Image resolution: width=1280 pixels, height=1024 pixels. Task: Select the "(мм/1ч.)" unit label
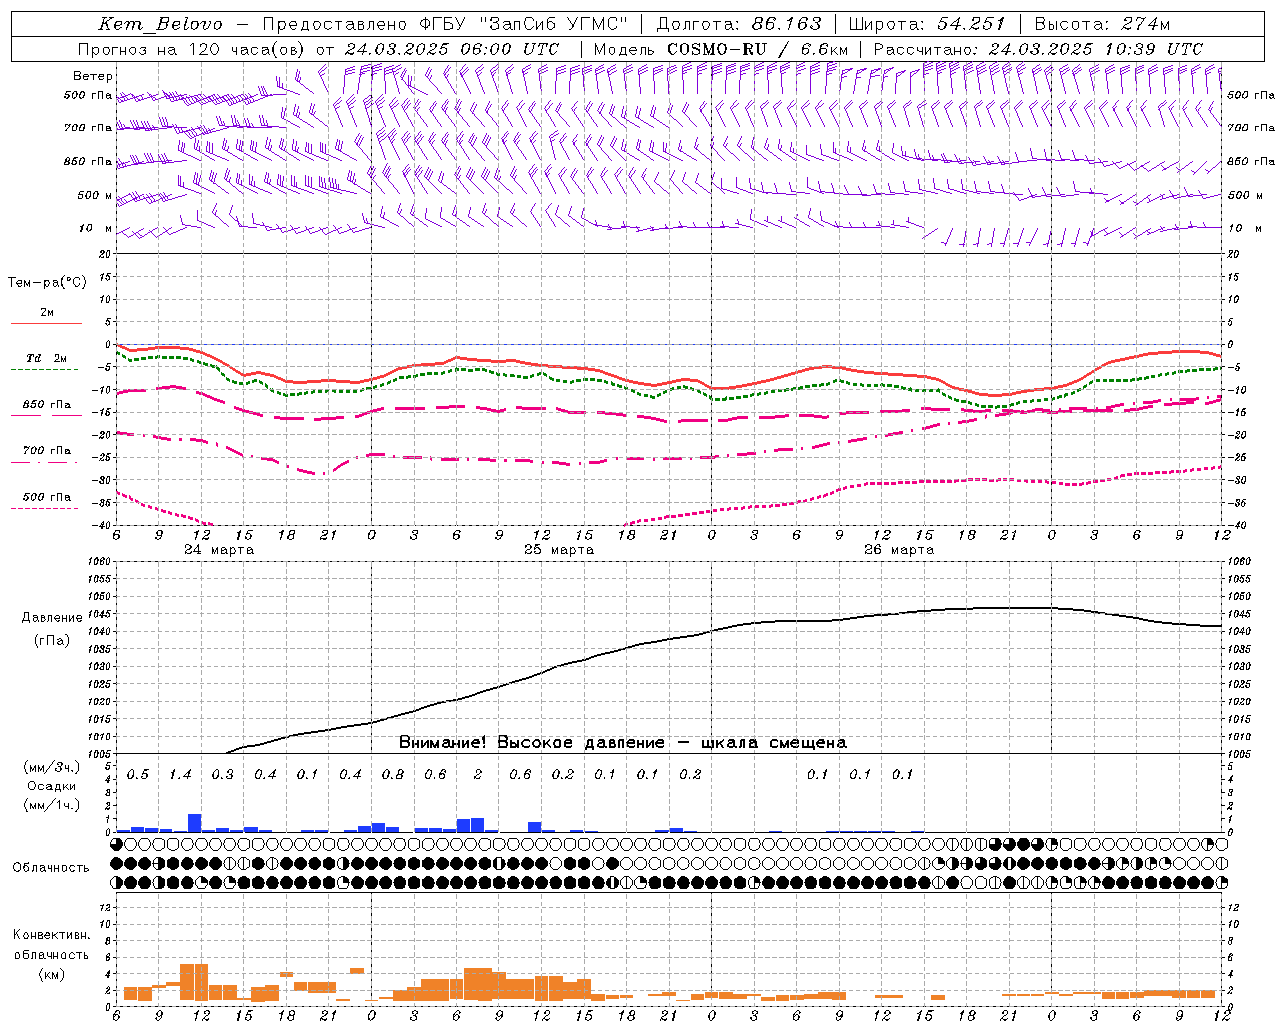[x=51, y=805]
